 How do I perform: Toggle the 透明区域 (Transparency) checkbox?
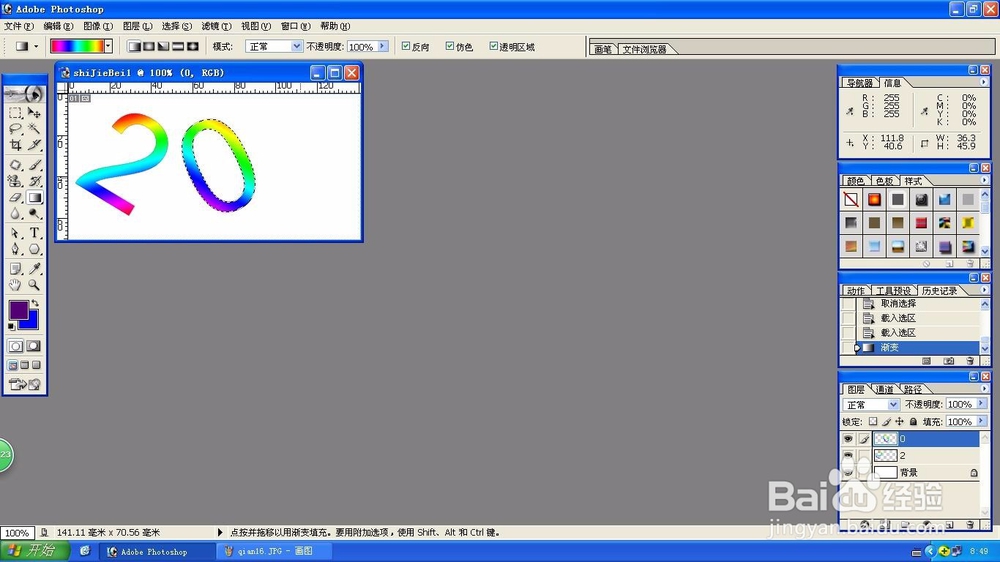493,46
